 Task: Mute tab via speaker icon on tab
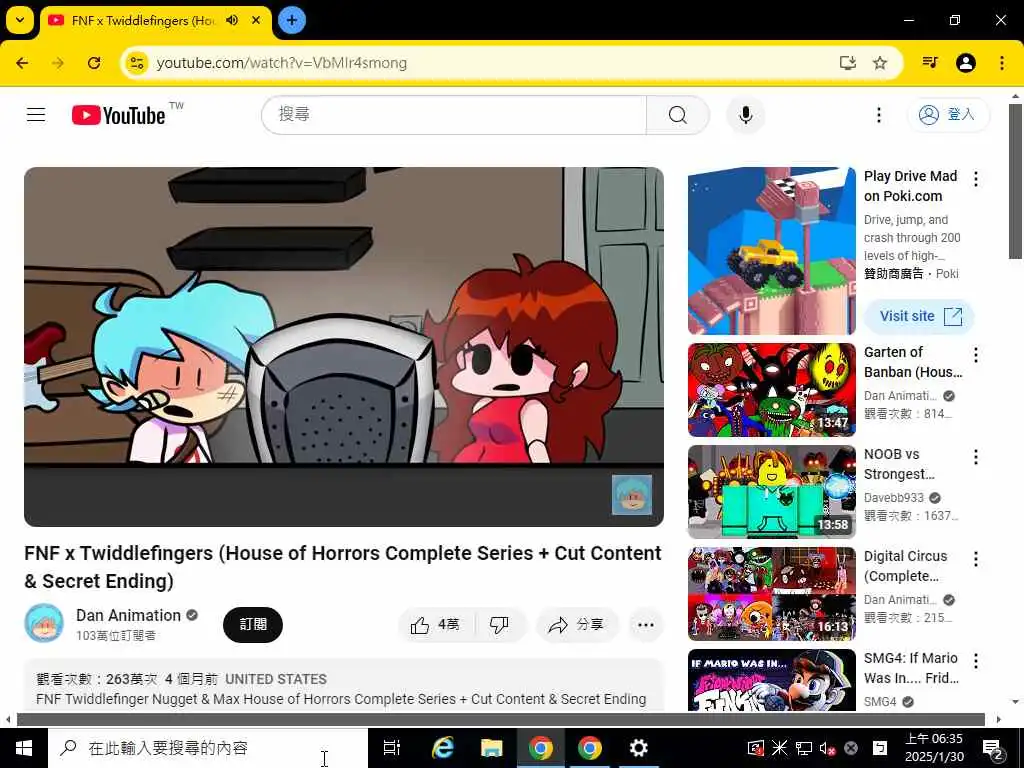[x=232, y=20]
